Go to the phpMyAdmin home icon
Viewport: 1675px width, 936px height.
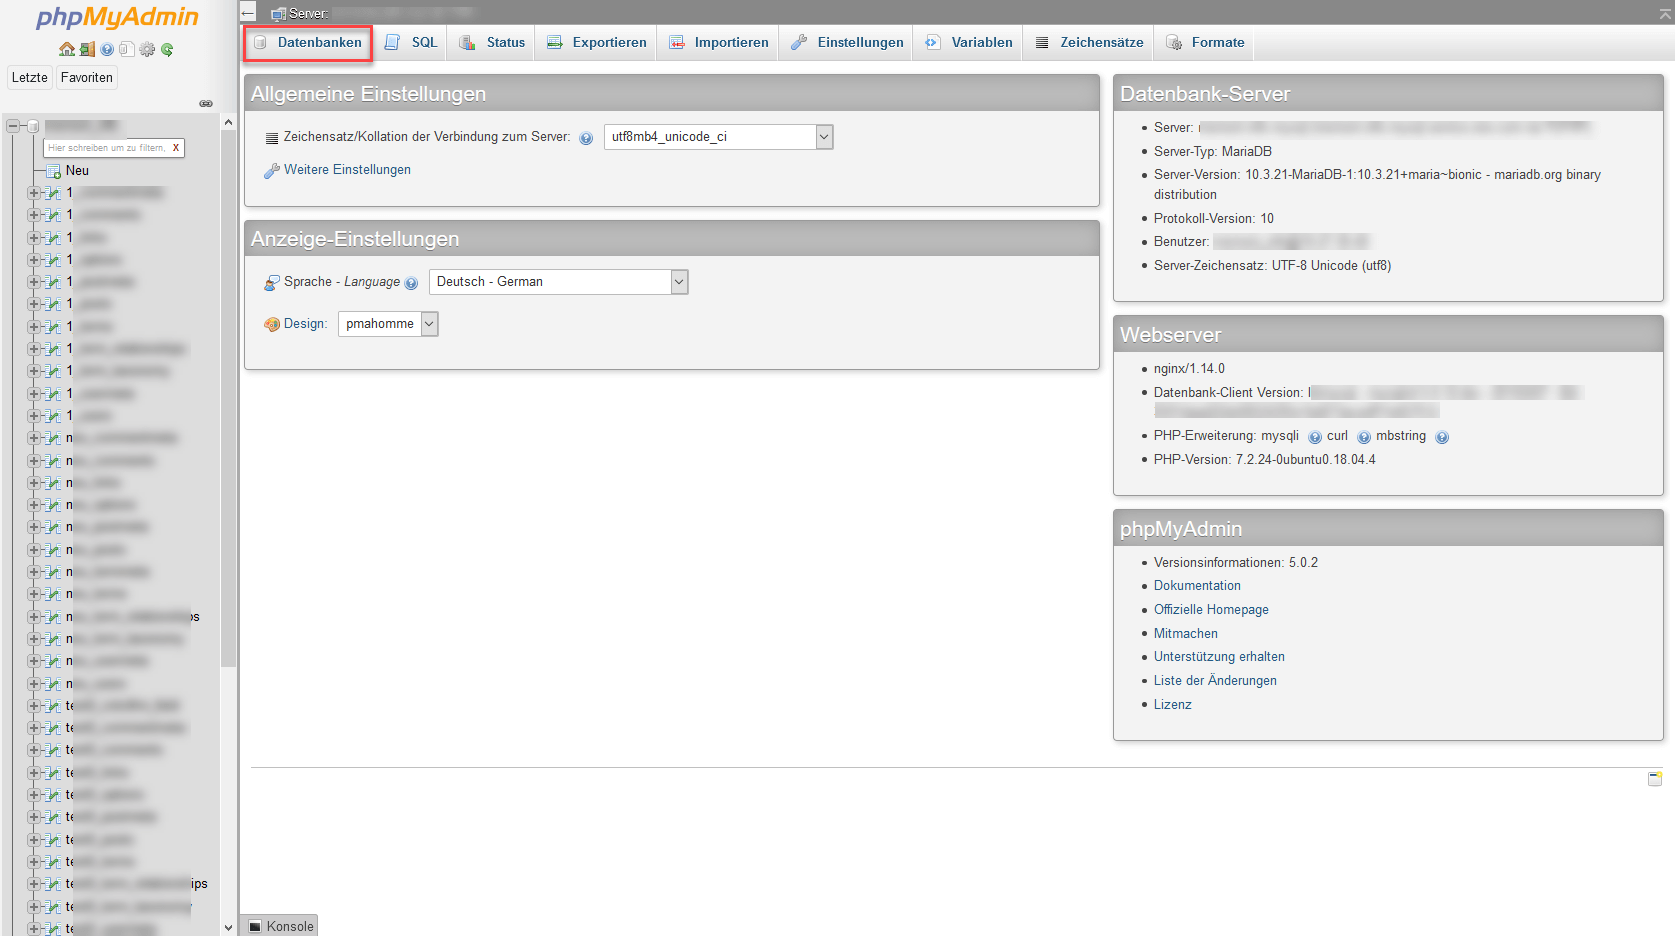(66, 49)
